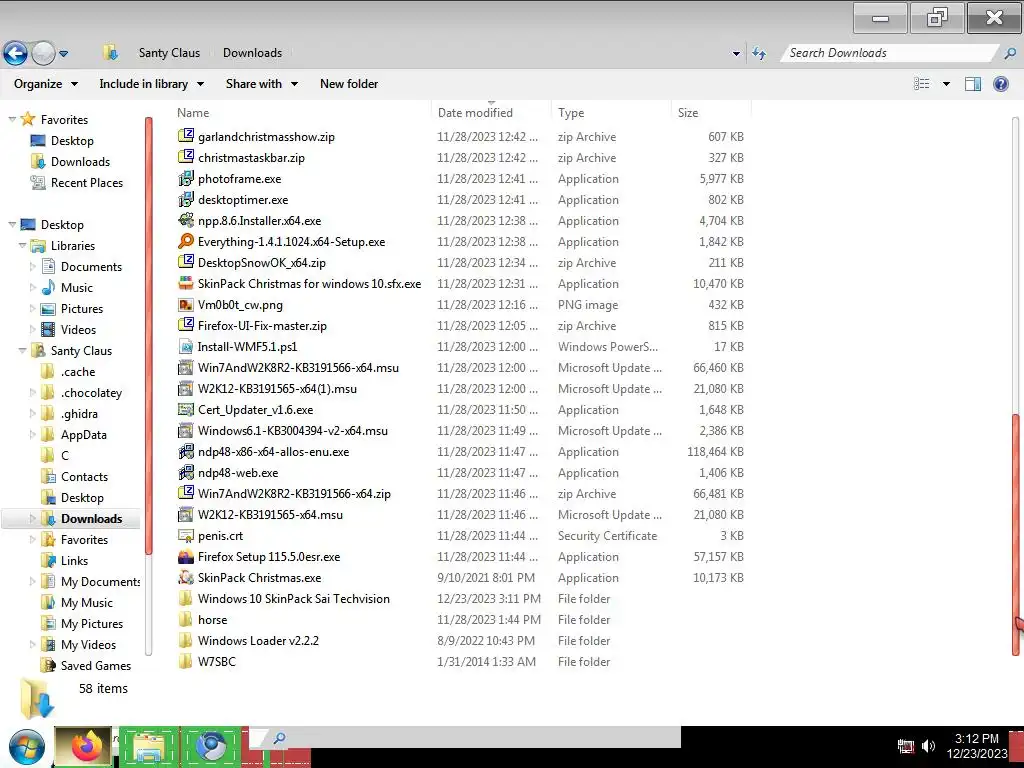Select the Install-WMF5.1.ps1 script icon

(186, 346)
